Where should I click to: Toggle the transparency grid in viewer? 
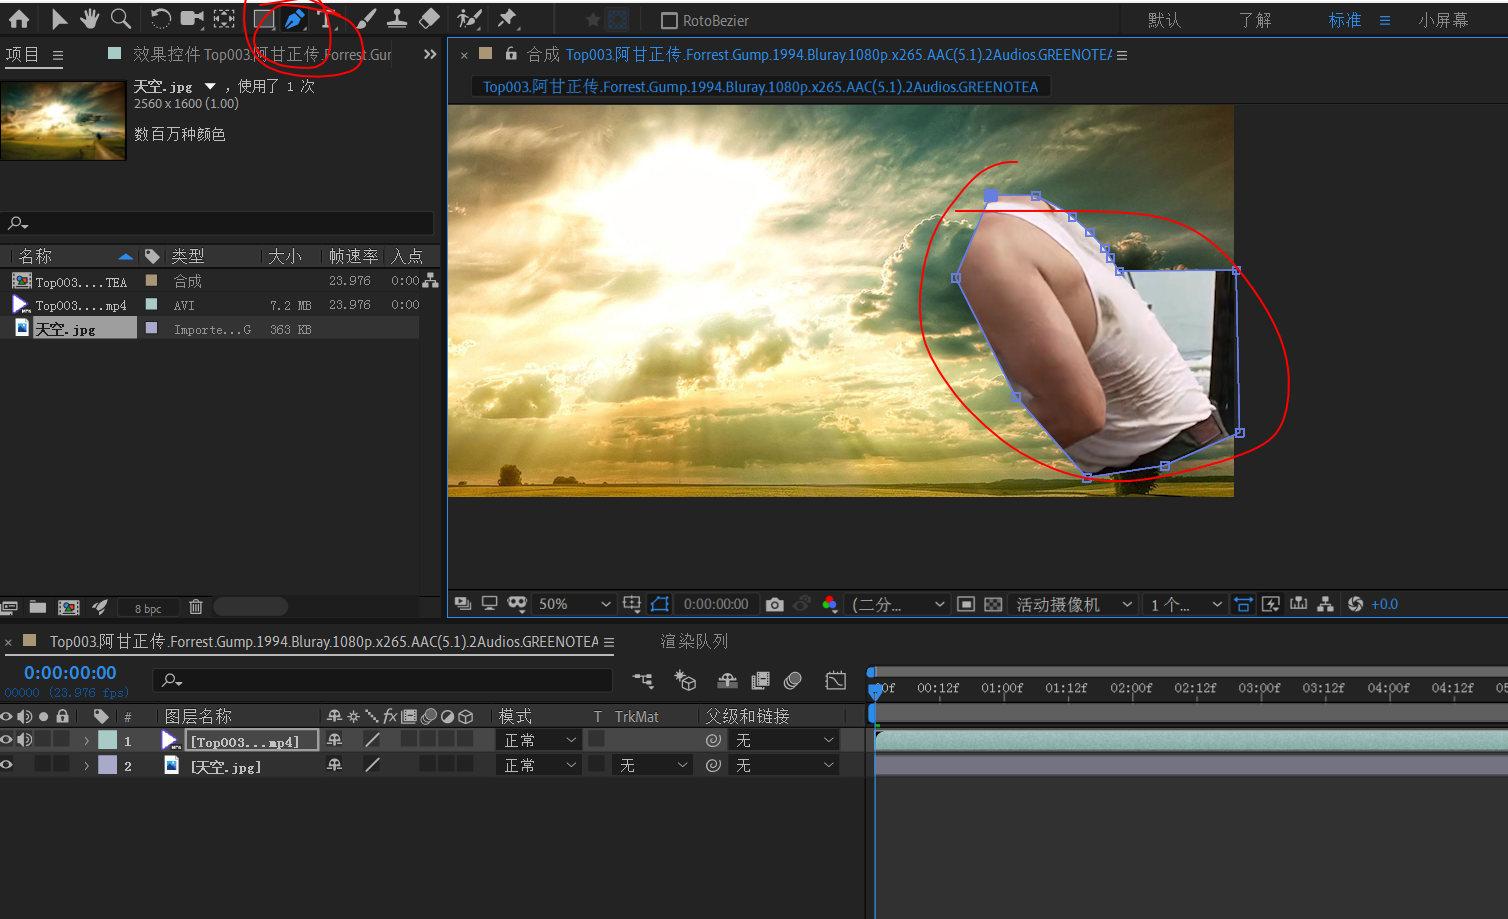tap(993, 604)
